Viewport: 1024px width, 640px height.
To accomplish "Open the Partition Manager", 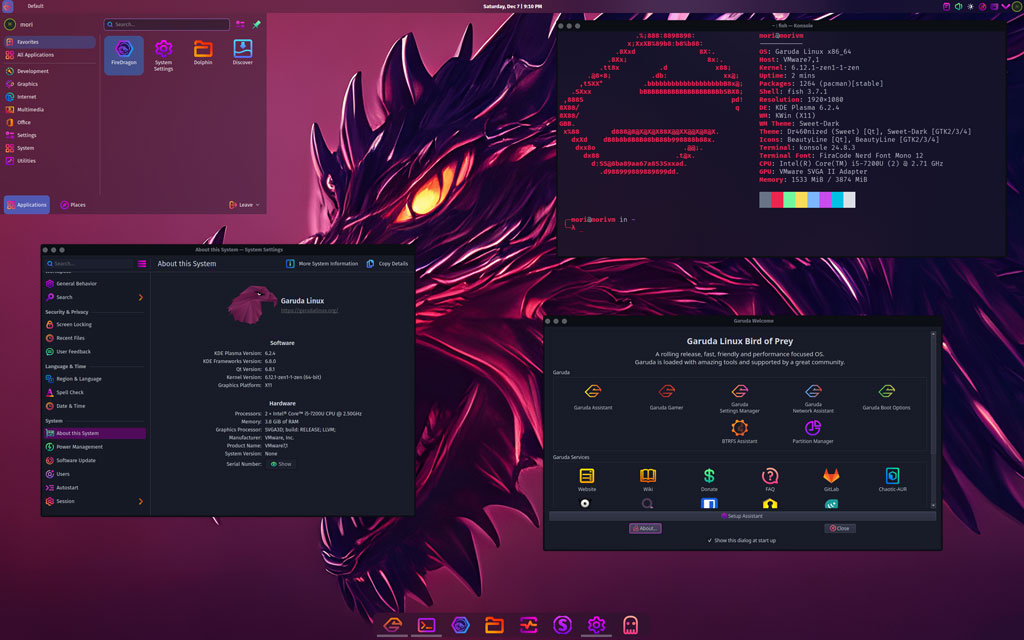I will coord(812,428).
